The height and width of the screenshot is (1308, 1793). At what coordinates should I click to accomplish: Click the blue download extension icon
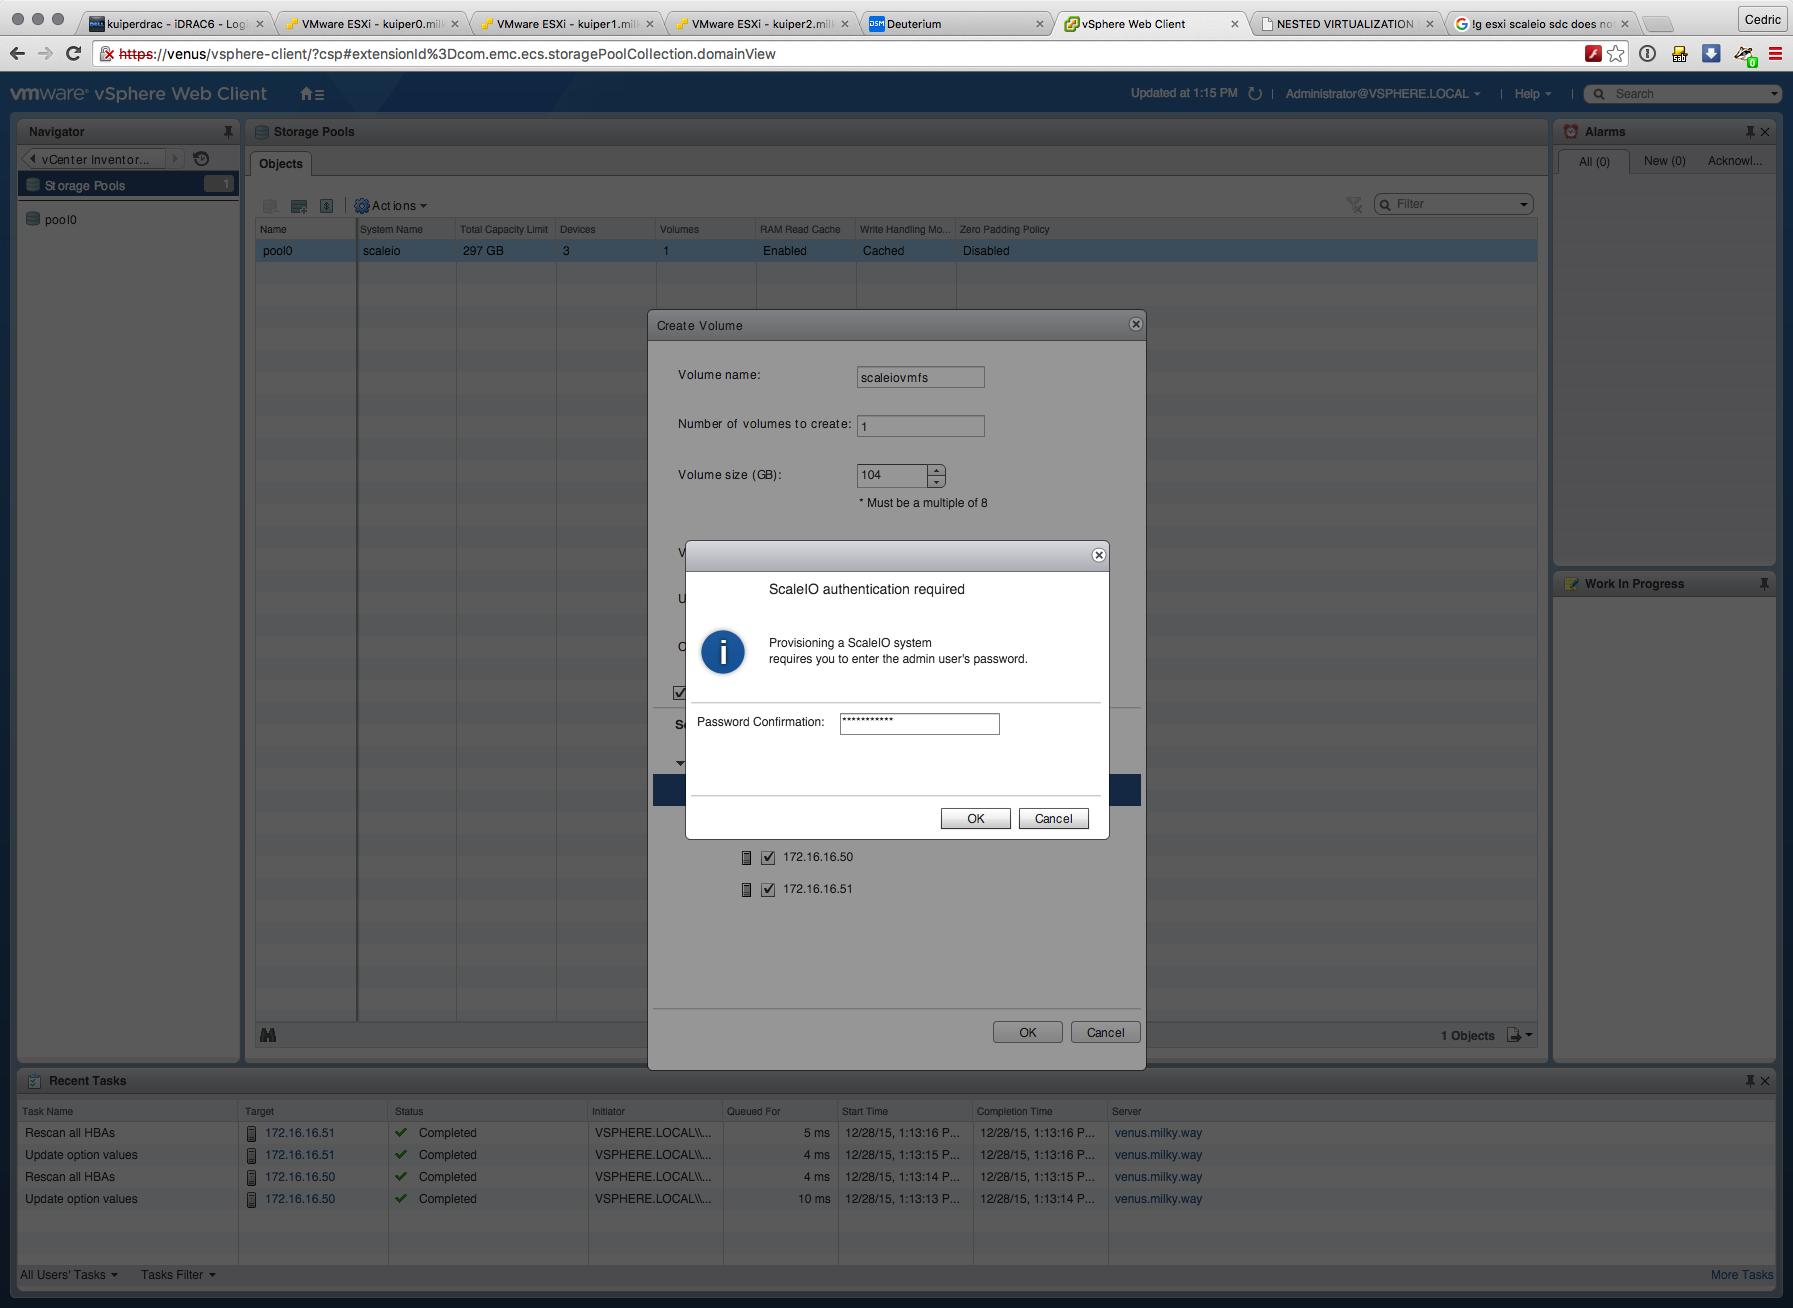(1712, 54)
